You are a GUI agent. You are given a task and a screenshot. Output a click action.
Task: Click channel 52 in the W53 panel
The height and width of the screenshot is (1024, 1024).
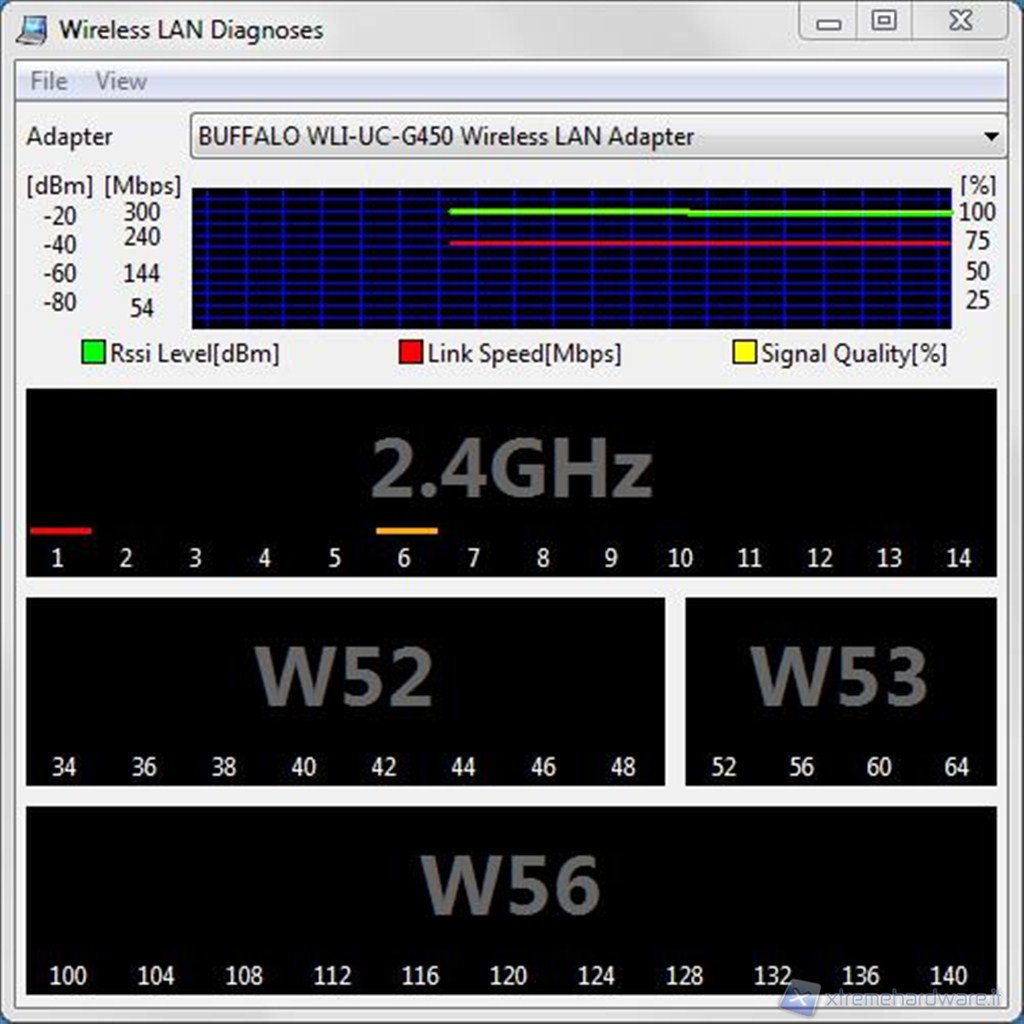click(723, 767)
